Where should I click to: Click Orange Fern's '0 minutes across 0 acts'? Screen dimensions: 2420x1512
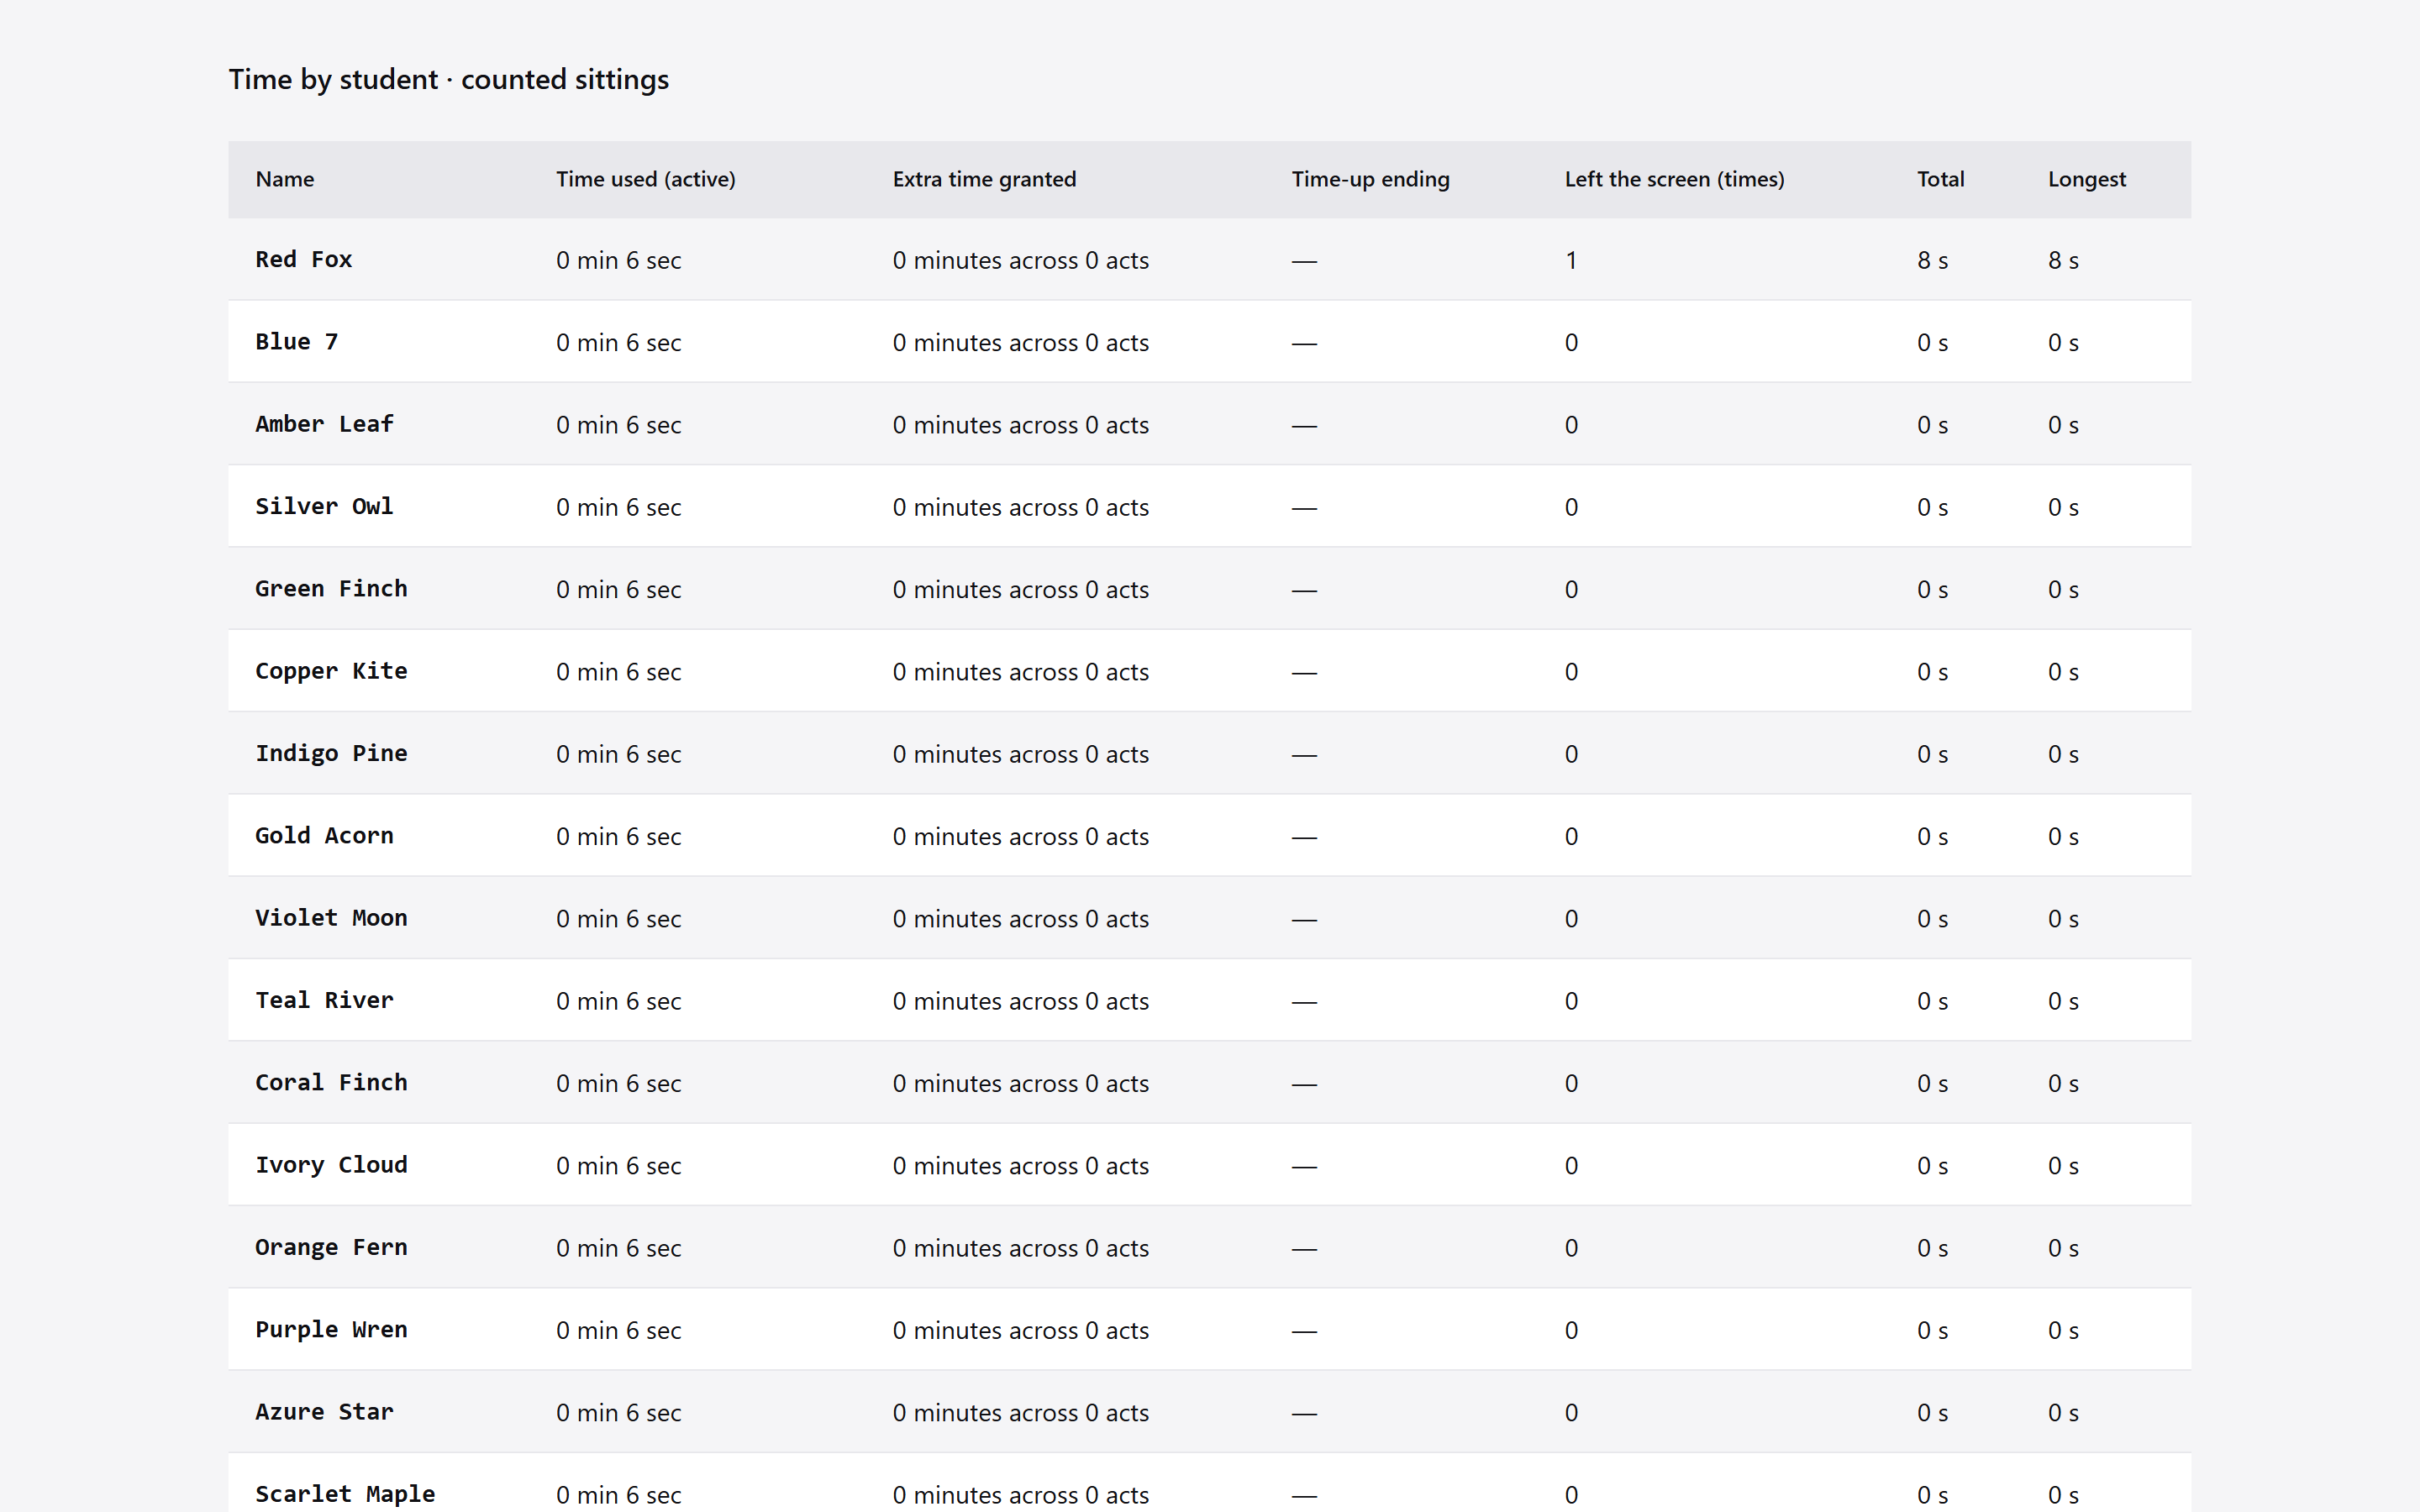(1021, 1248)
